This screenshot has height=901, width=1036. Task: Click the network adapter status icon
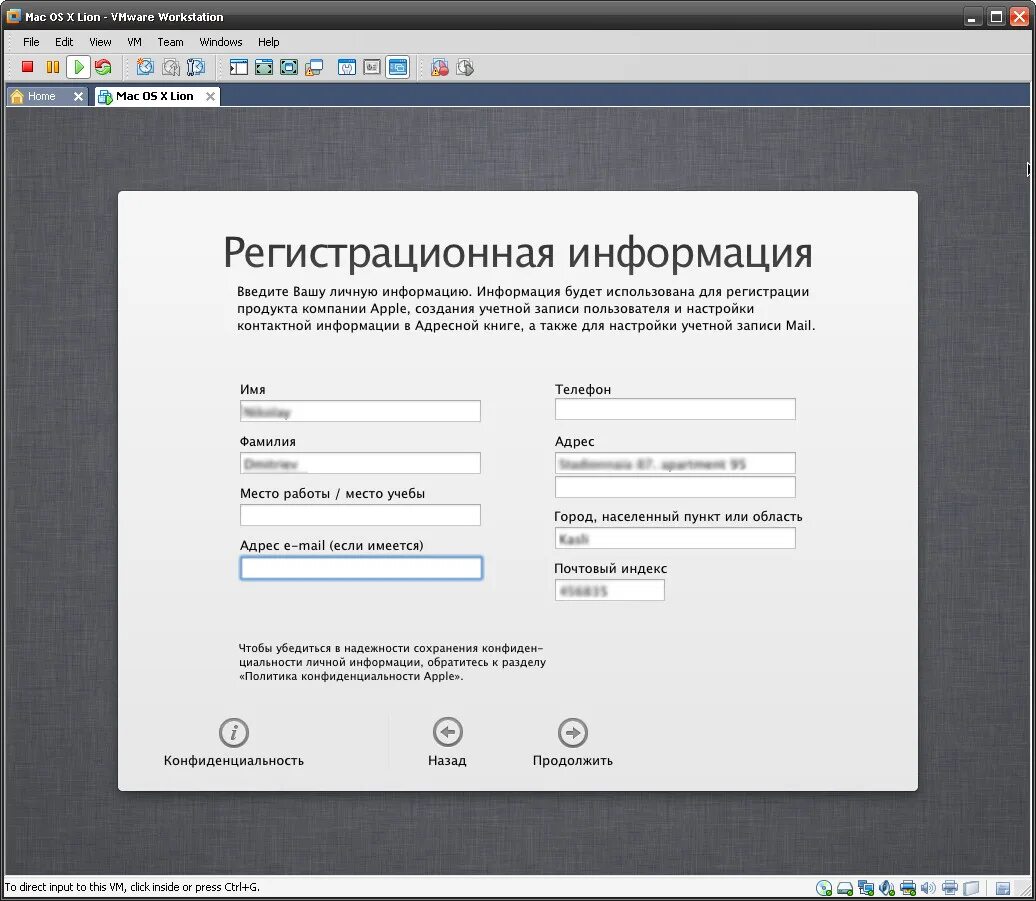click(x=866, y=888)
